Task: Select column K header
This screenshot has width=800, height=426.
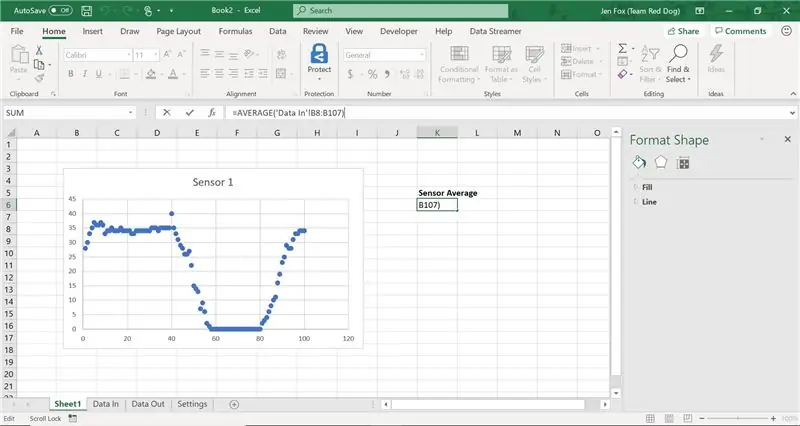Action: [x=437, y=133]
